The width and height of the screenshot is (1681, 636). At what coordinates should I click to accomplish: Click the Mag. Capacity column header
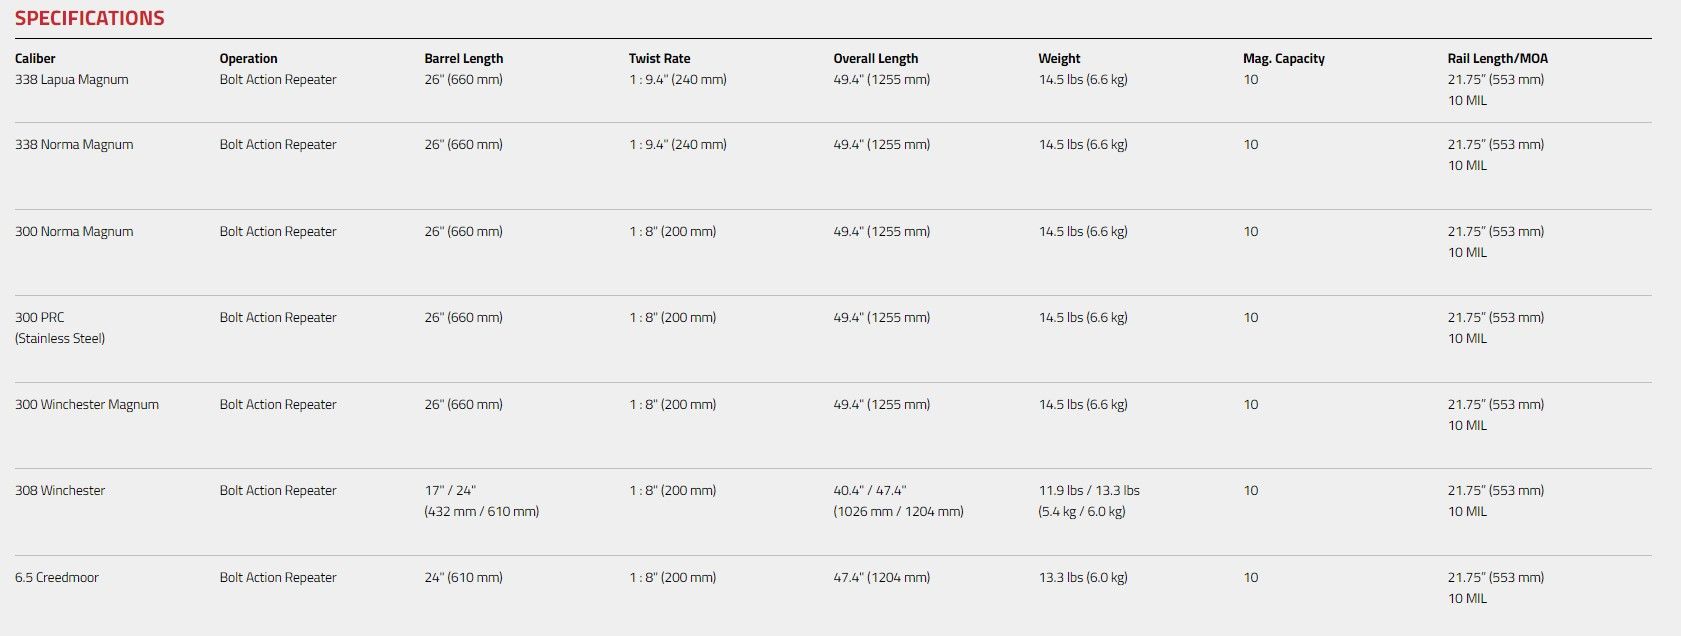(1284, 58)
